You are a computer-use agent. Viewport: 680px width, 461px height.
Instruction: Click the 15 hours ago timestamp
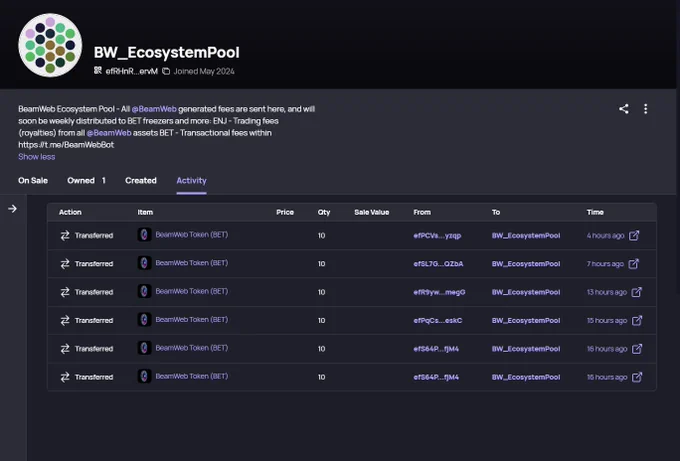[x=607, y=320]
